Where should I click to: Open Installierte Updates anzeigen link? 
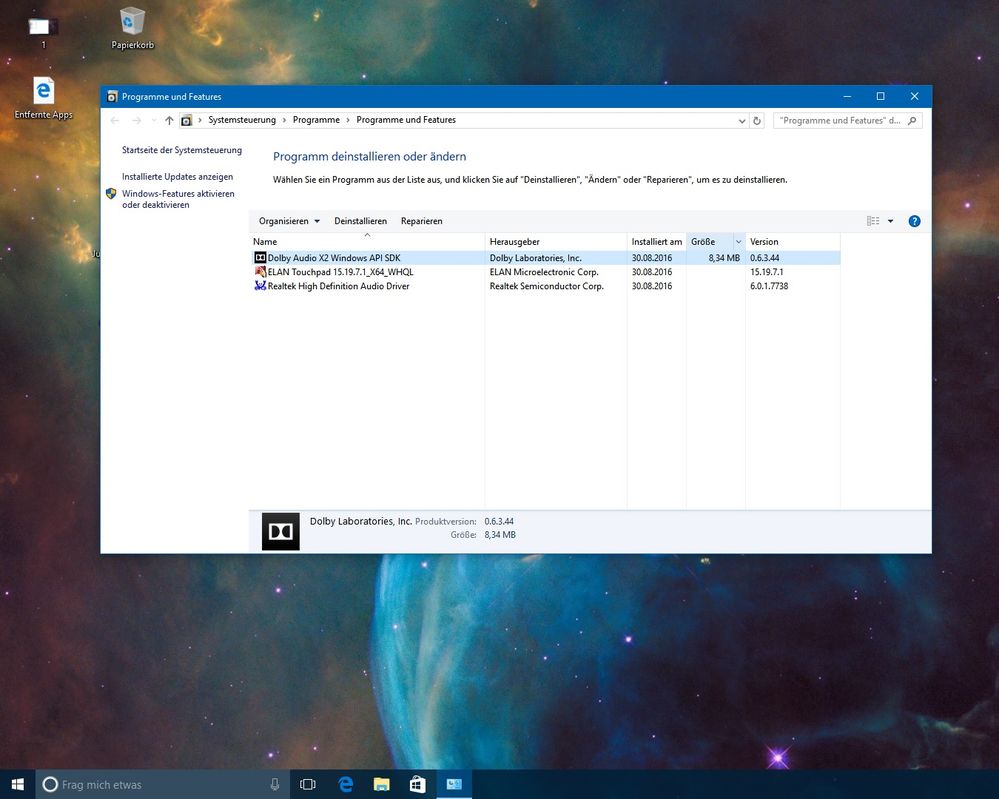click(177, 176)
